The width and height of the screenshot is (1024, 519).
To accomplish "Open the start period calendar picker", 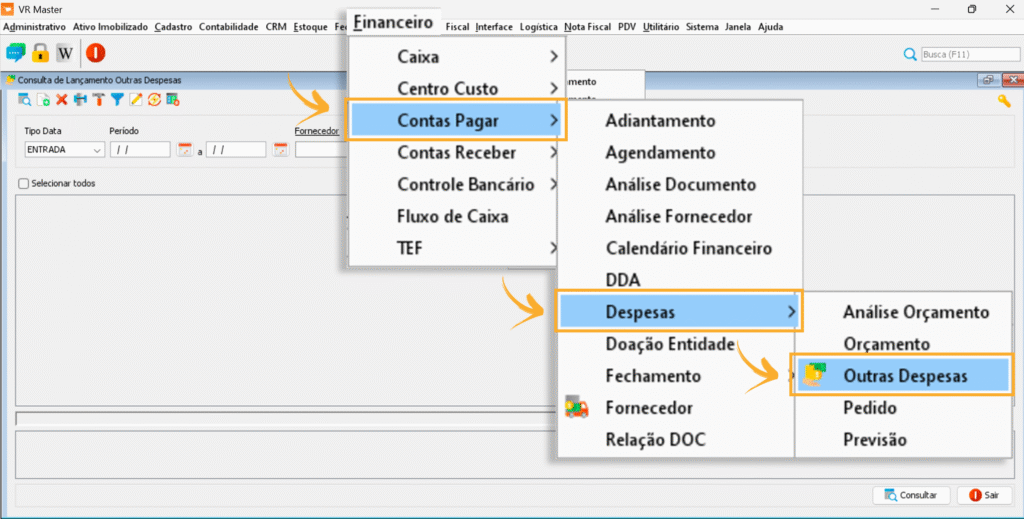I will click(x=185, y=149).
